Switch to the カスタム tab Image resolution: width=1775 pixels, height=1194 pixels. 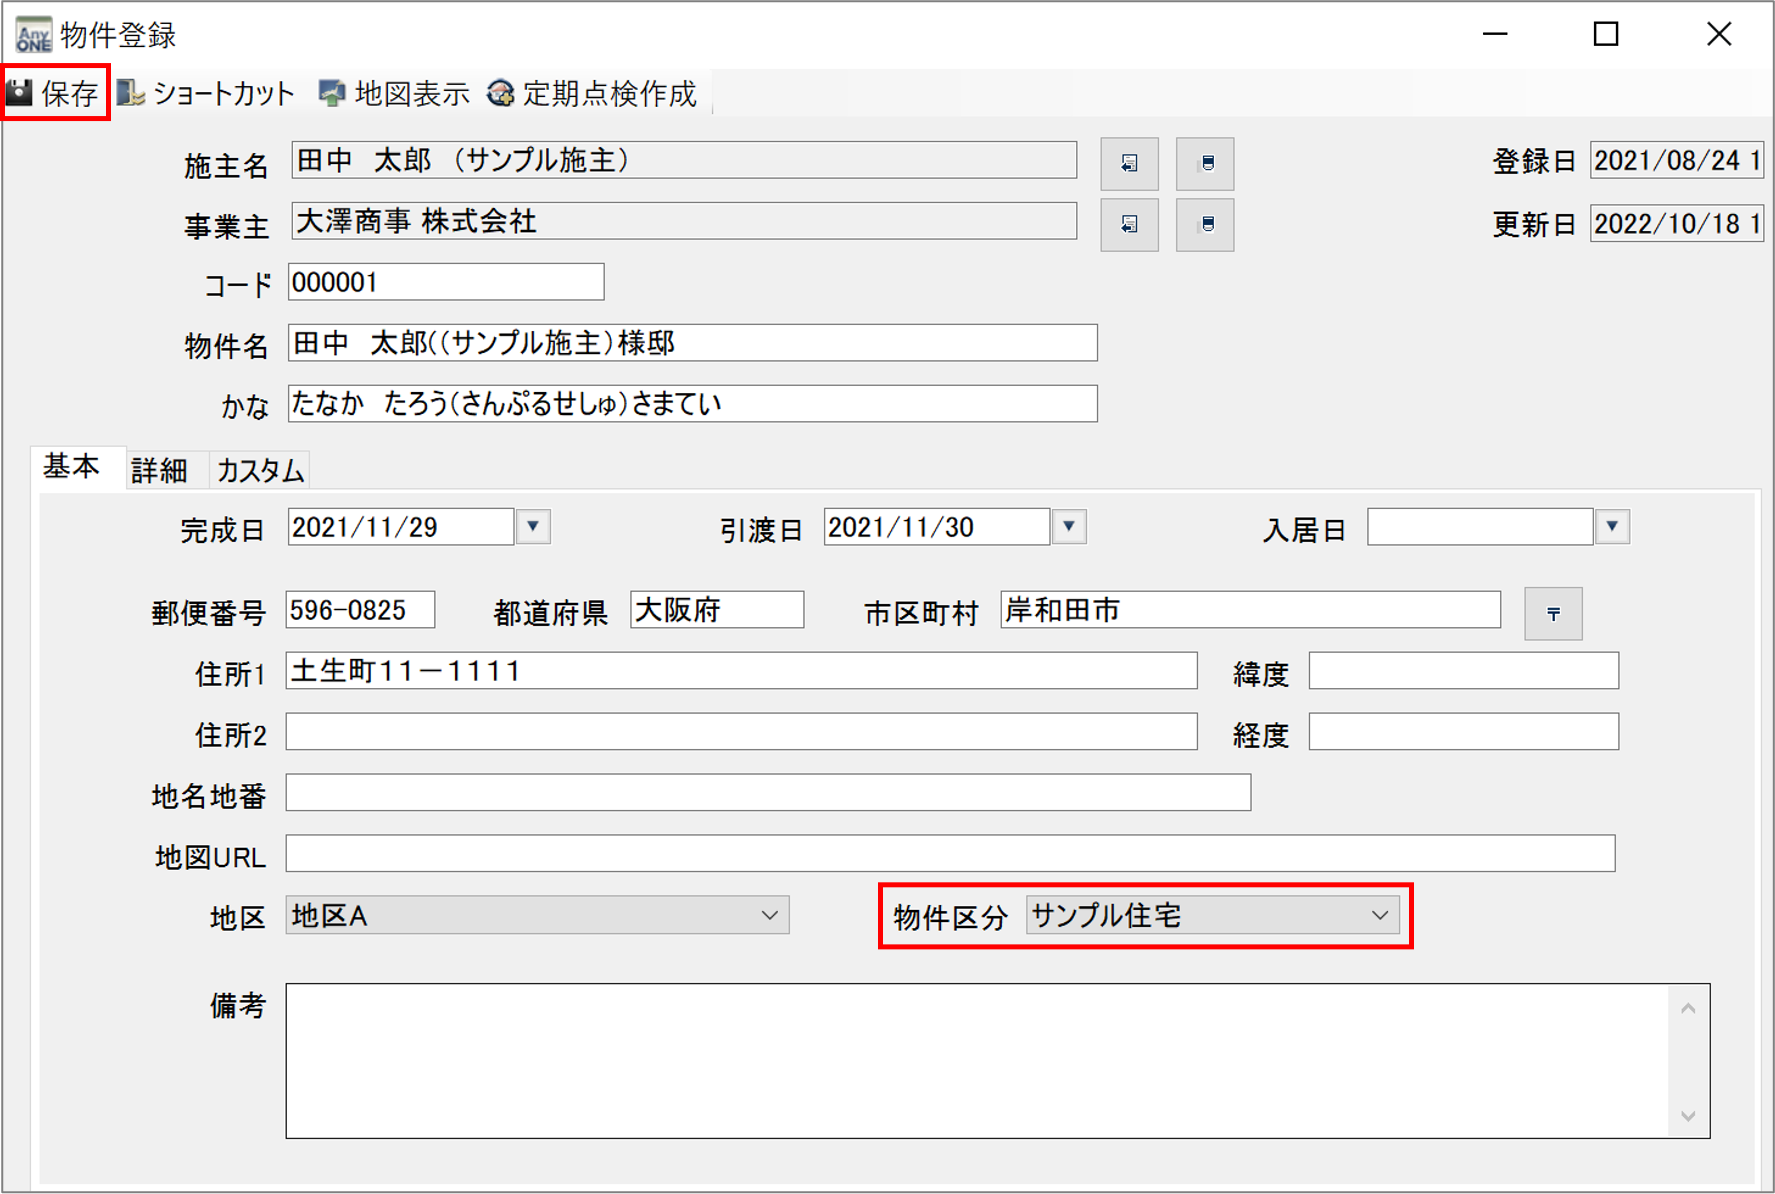point(260,470)
